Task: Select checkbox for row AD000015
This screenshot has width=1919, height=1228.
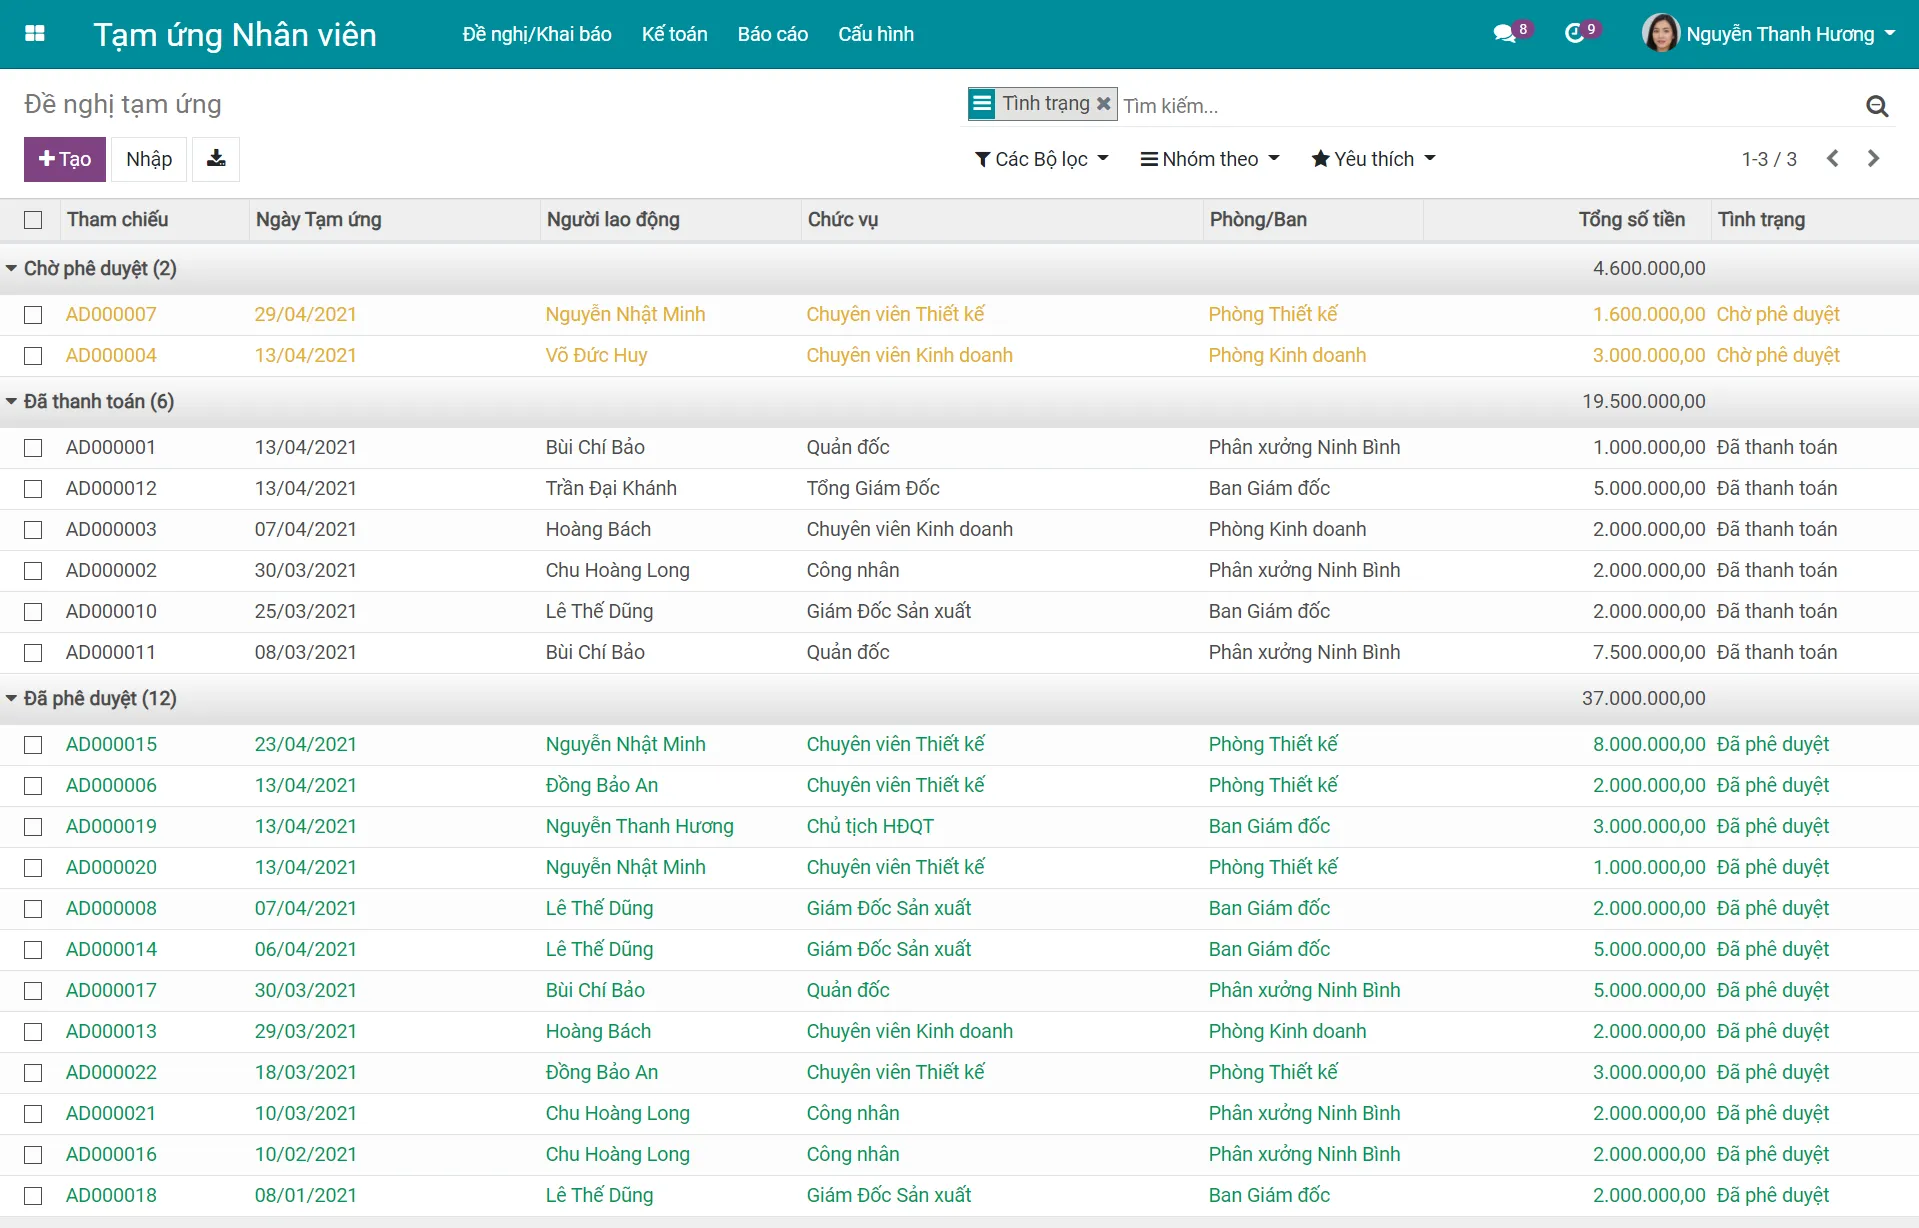Action: point(33,745)
